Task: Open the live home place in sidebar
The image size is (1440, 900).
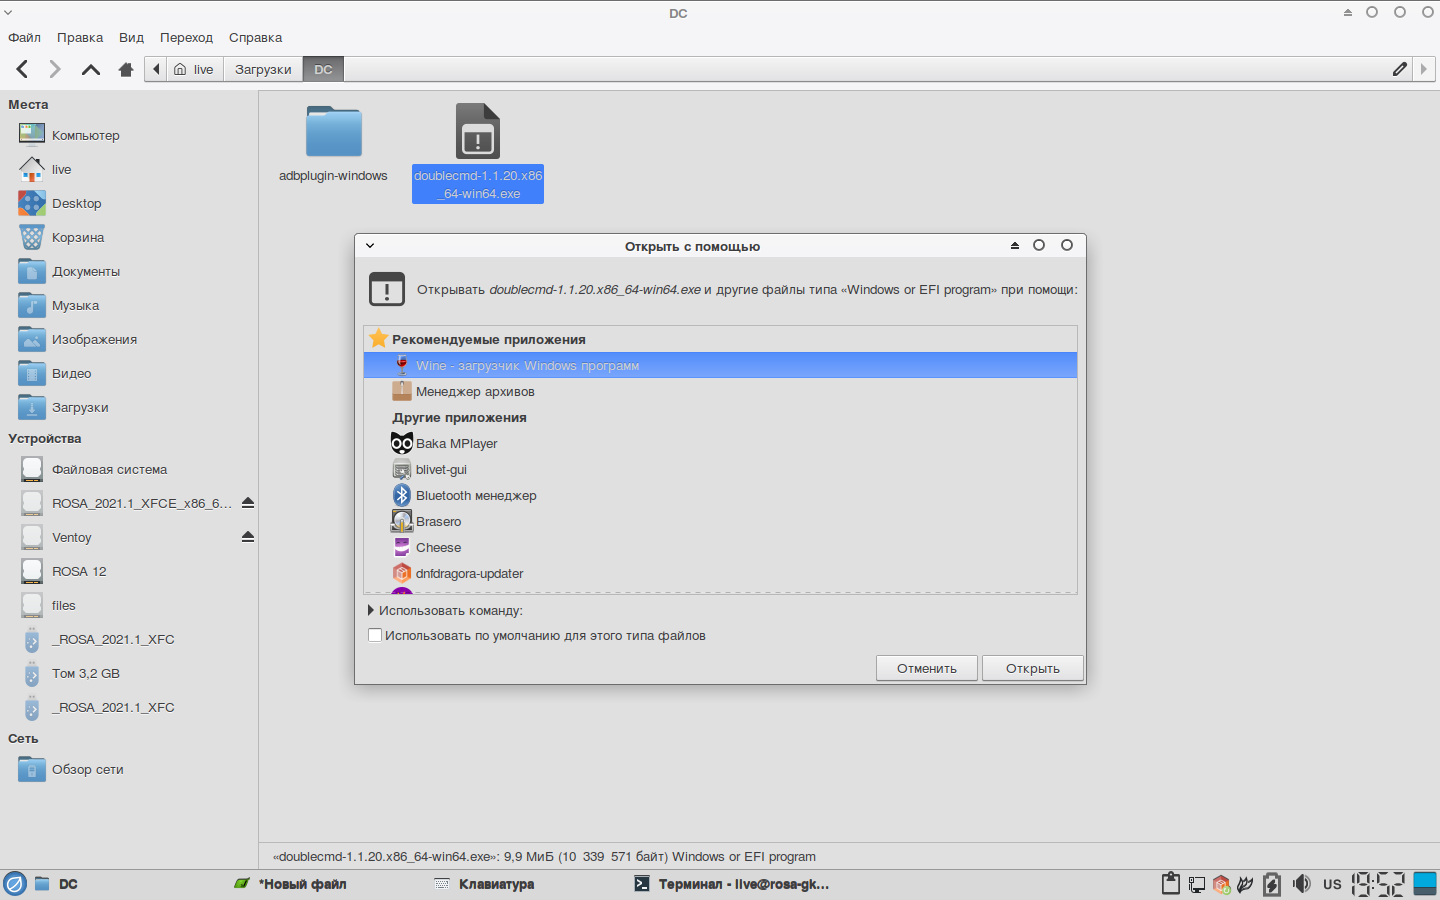Action: (61, 169)
